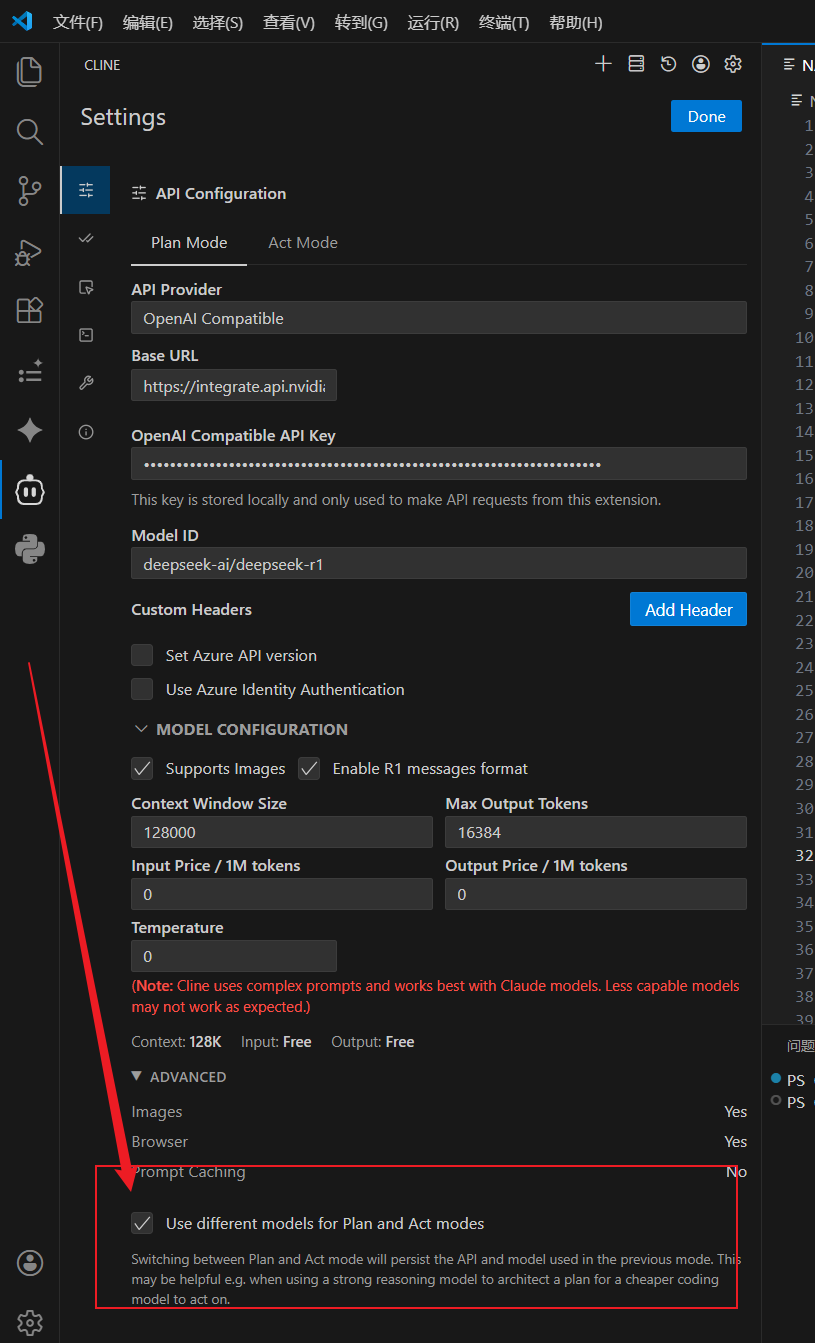Open the MCP servers panel
Screen dimensions: 815x1343
point(635,63)
